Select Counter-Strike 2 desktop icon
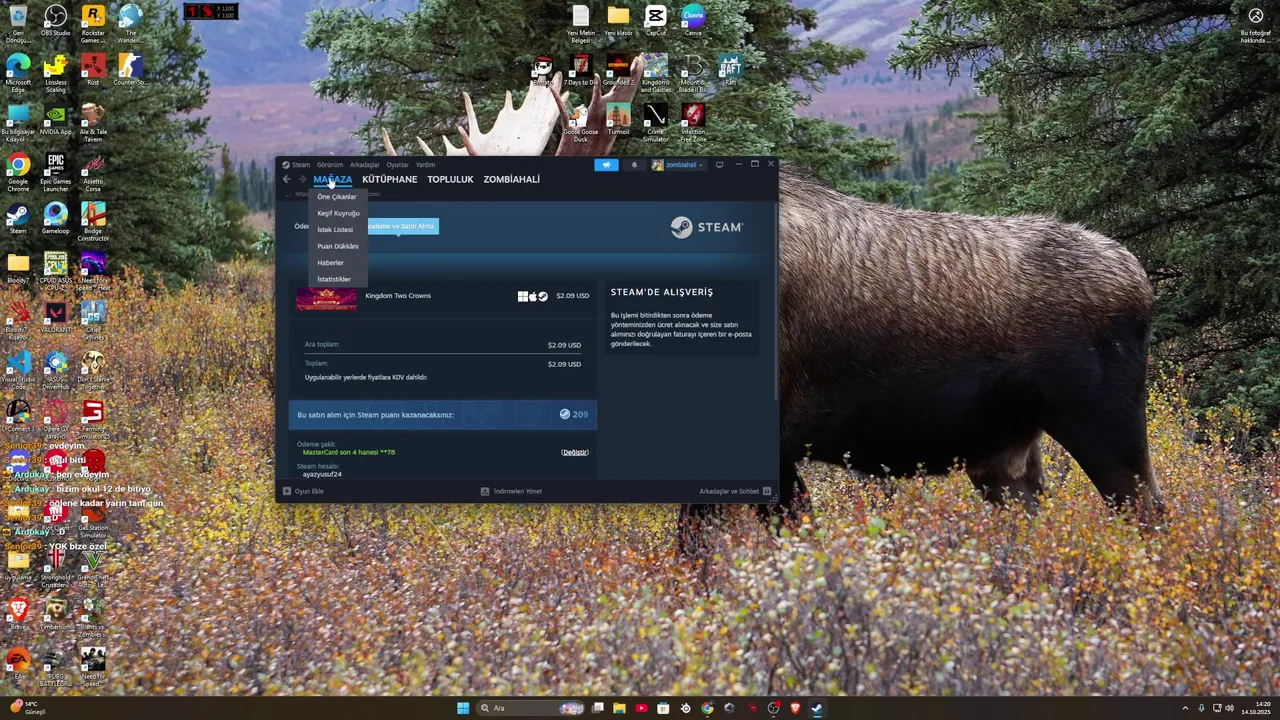The height and width of the screenshot is (720, 1280). (130, 70)
